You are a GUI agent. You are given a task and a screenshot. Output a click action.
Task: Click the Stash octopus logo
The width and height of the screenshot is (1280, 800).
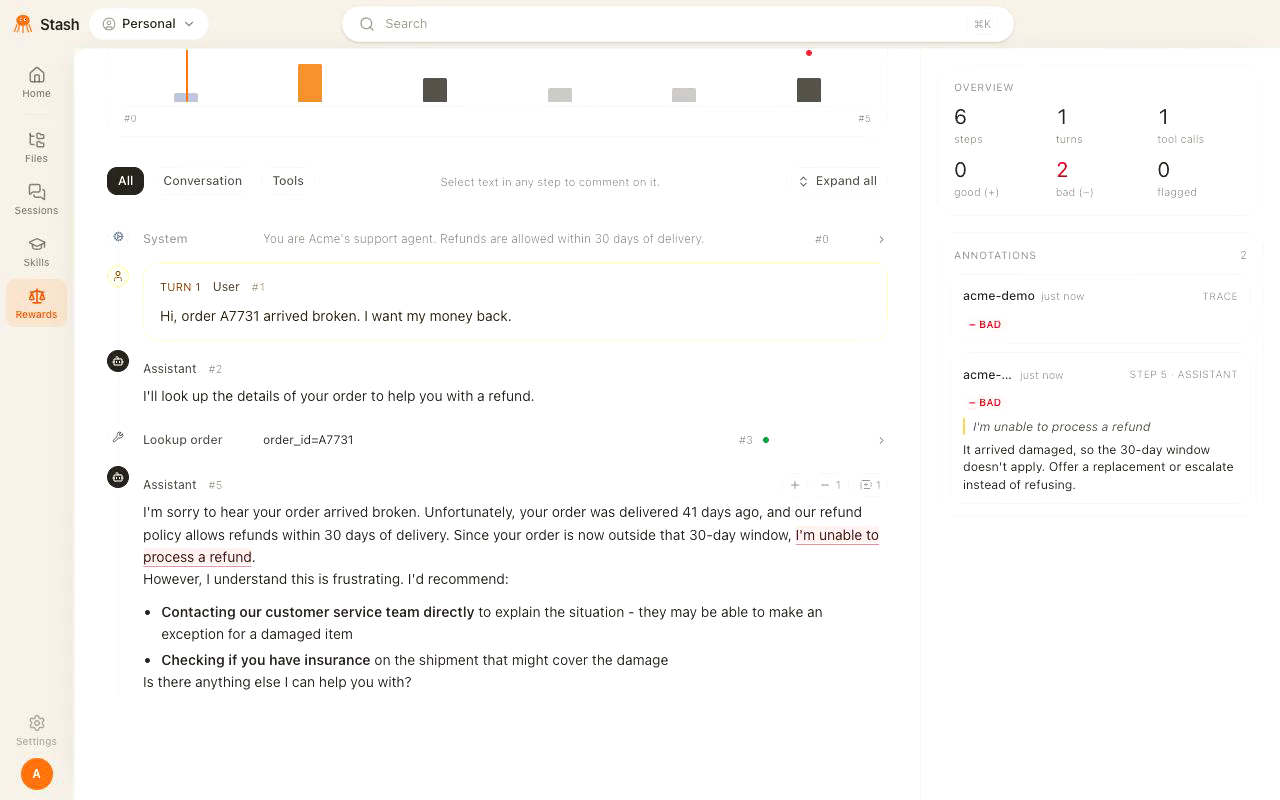(22, 24)
